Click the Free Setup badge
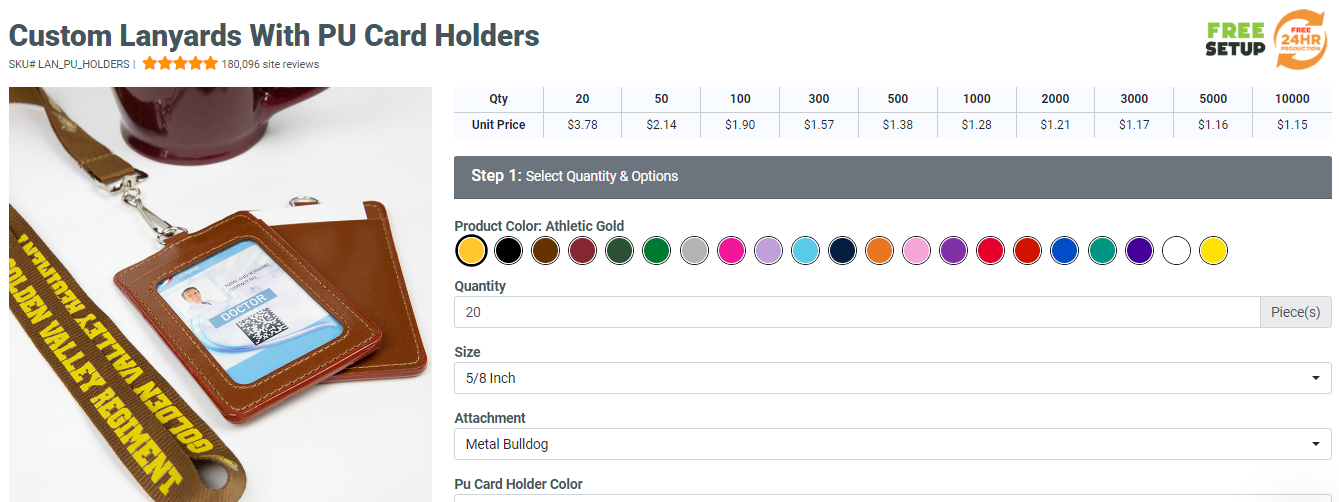 [x=1235, y=40]
